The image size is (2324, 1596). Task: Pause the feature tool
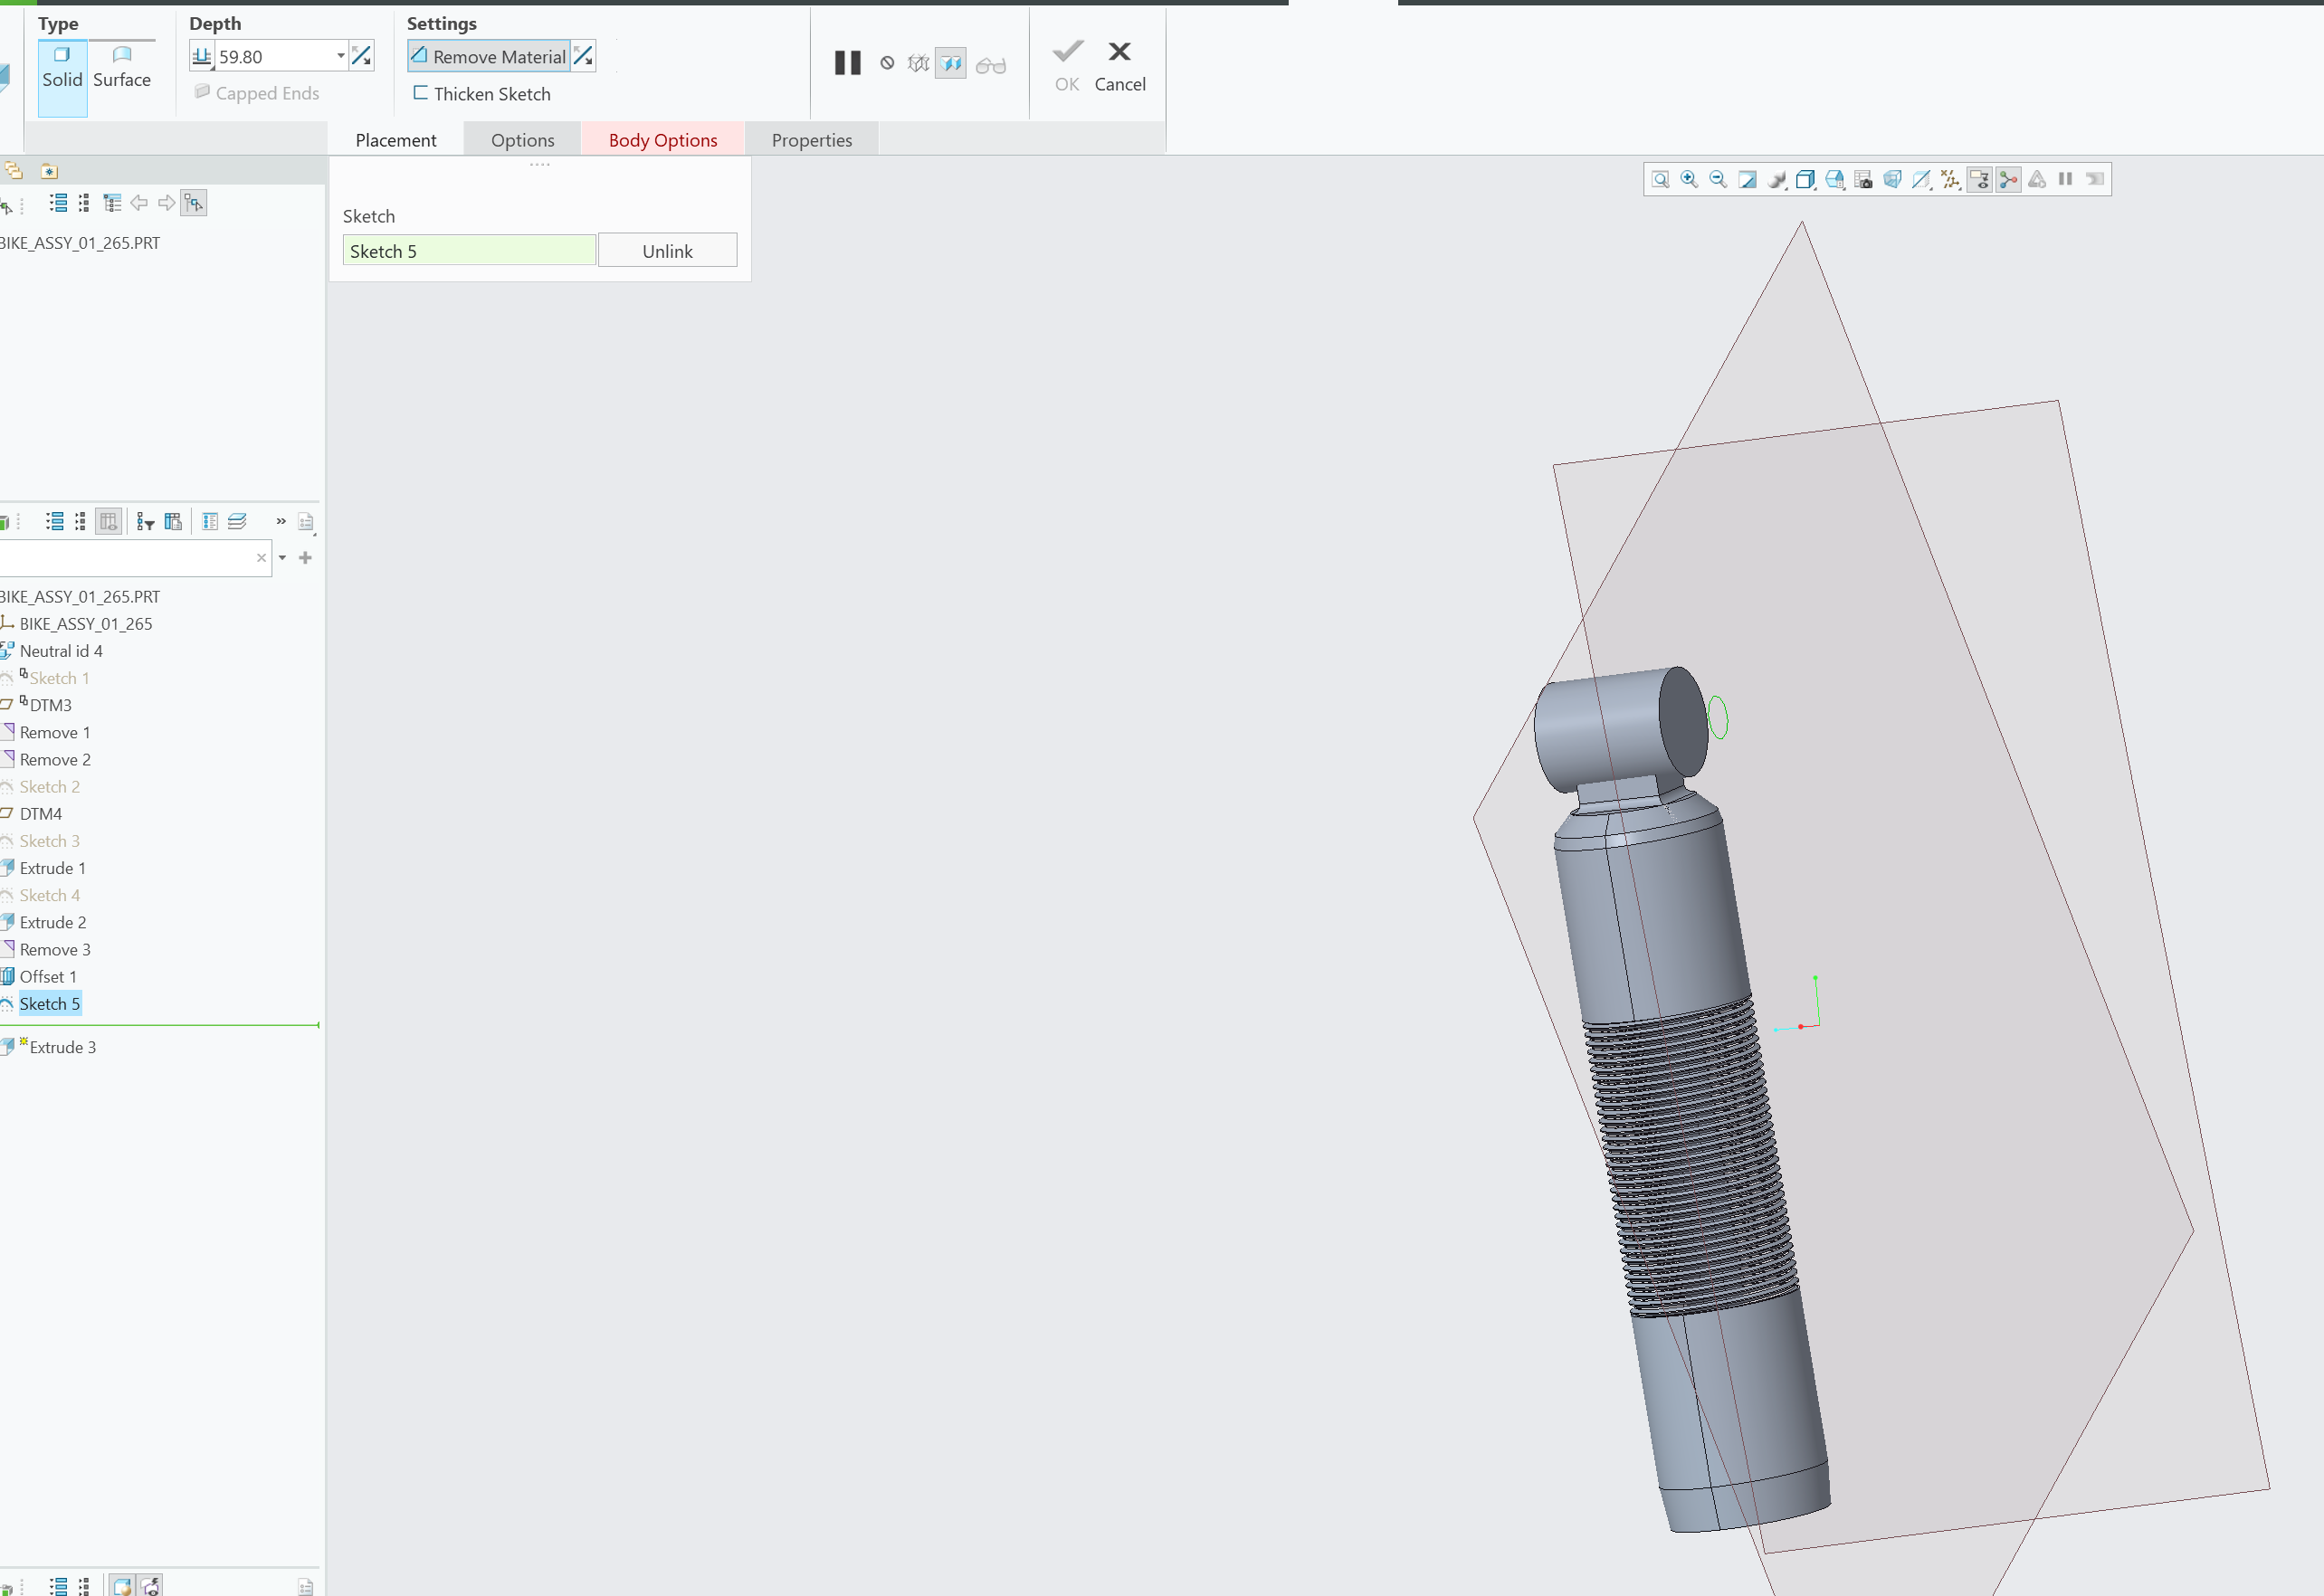pos(846,63)
